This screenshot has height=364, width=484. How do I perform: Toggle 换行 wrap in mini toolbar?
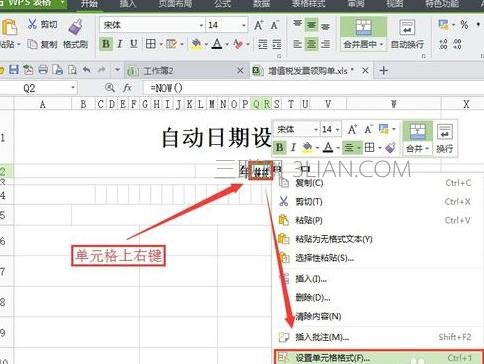coord(445,139)
